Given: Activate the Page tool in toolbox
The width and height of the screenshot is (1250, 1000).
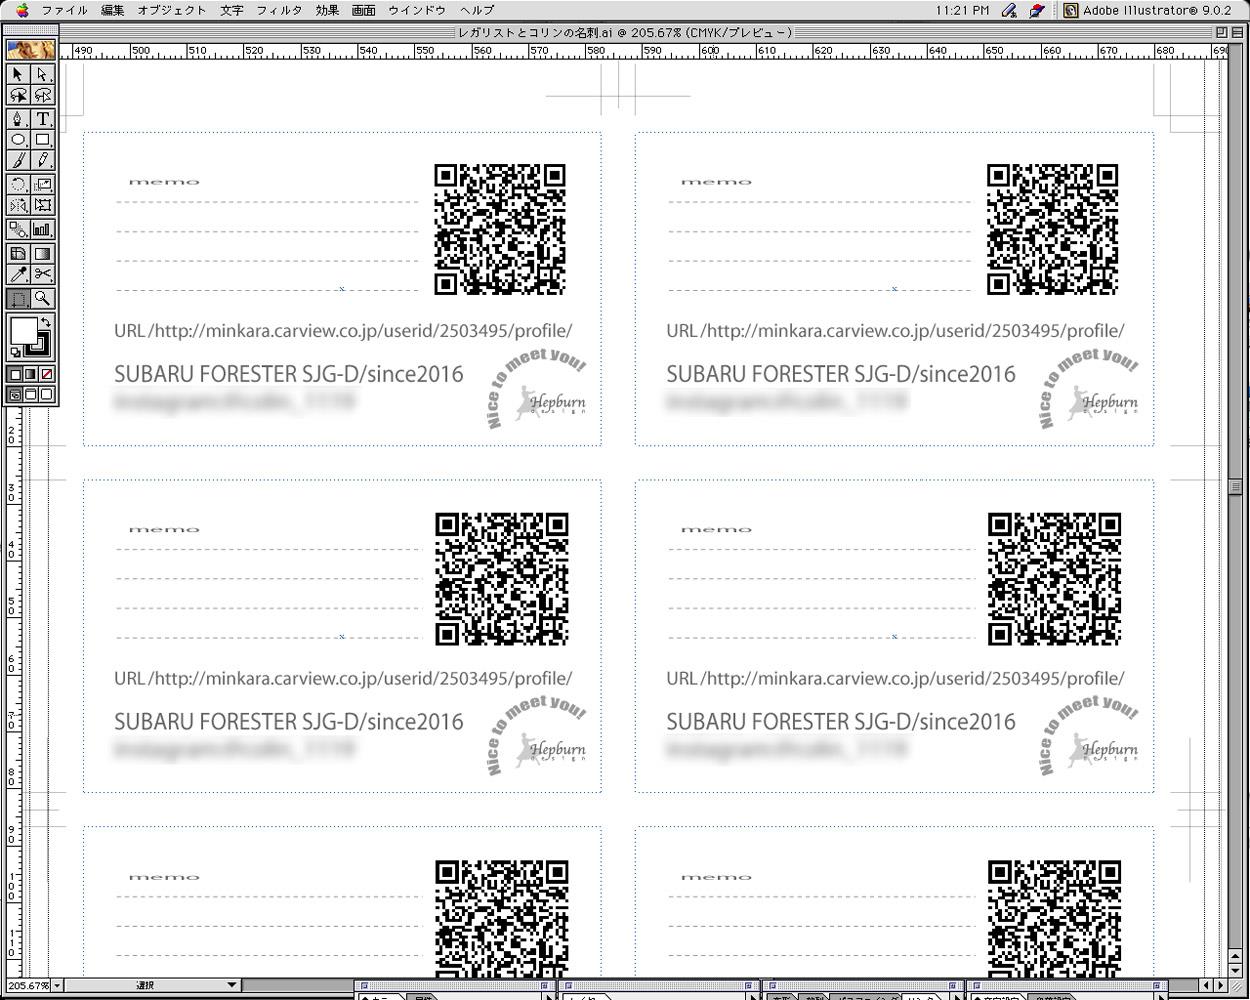Looking at the screenshot, I should click(18, 298).
